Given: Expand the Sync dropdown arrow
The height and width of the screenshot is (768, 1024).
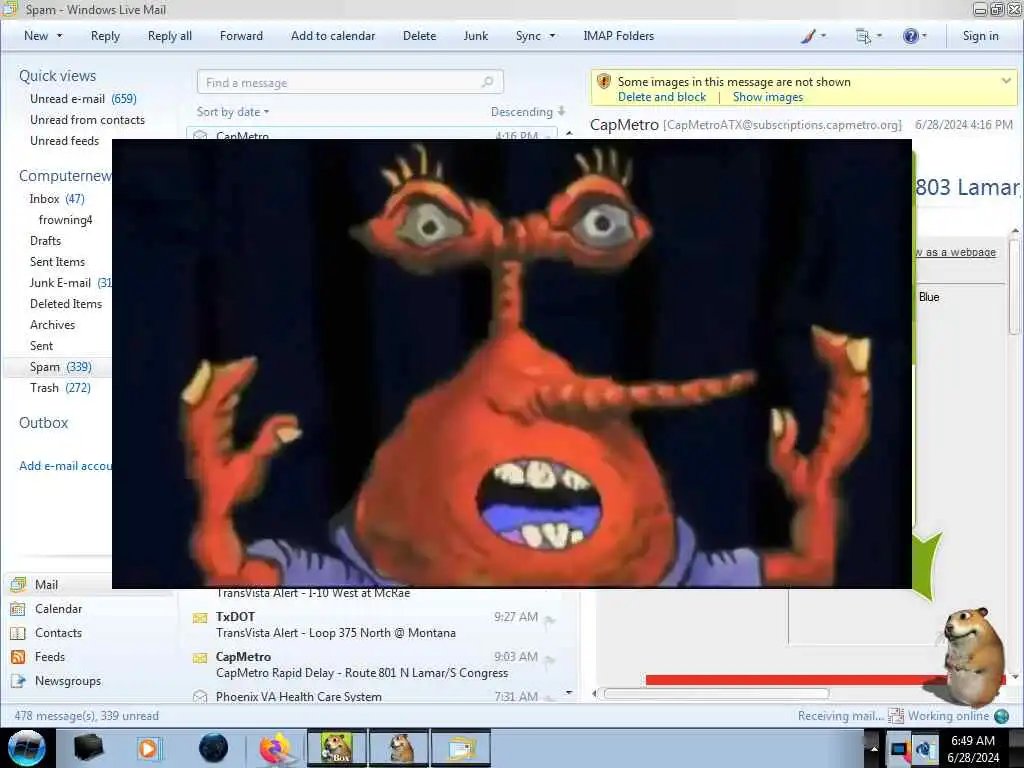Looking at the screenshot, I should pos(552,36).
